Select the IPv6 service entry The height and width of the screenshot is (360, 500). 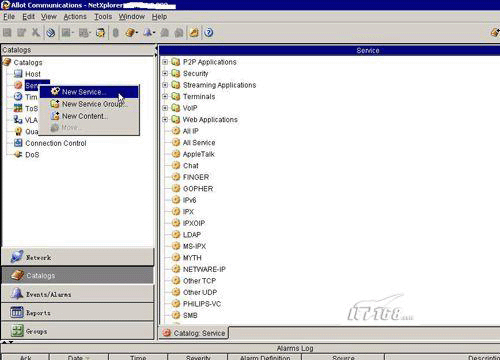pyautogui.click(x=189, y=200)
